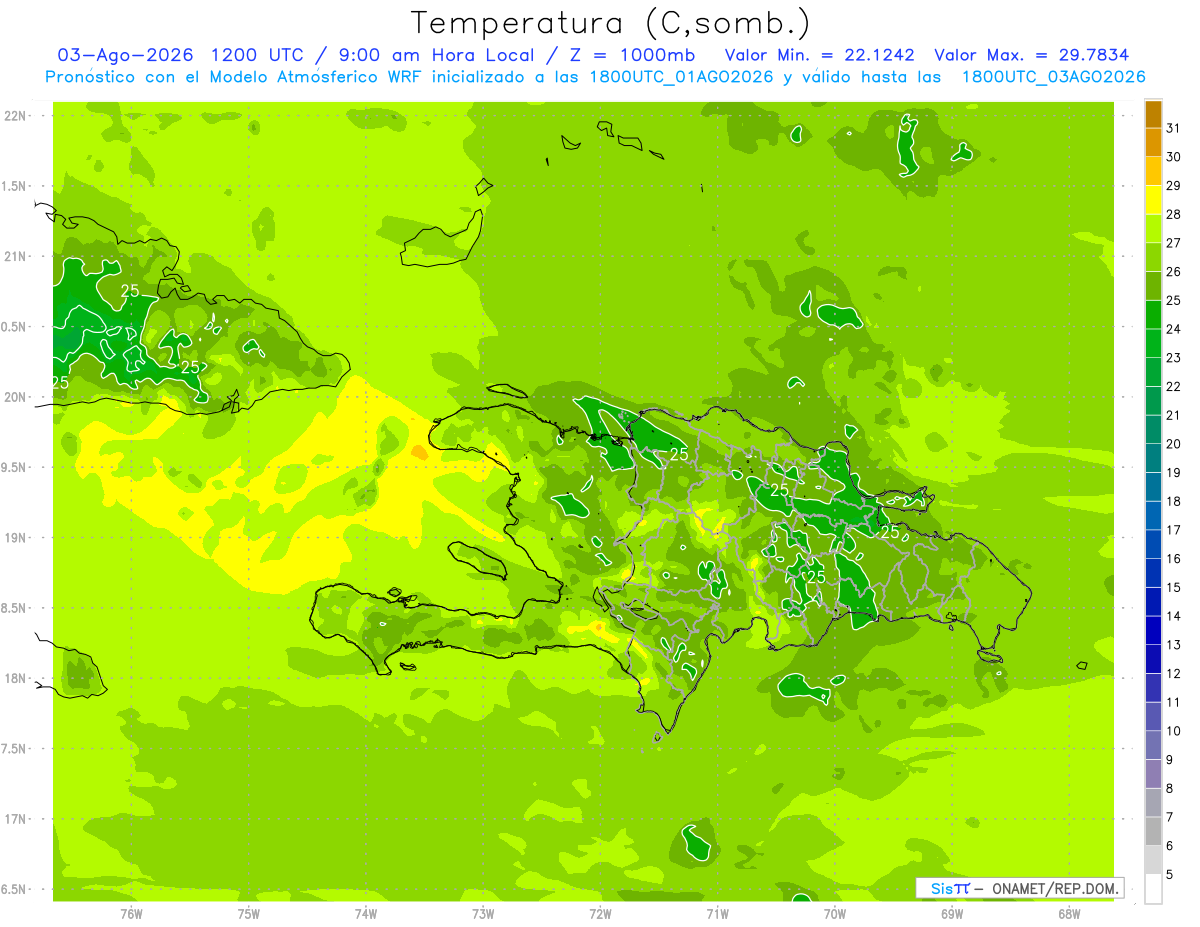Pick the yellow-orange legend band between 29 and 30
The image size is (1200, 927).
point(1153,172)
